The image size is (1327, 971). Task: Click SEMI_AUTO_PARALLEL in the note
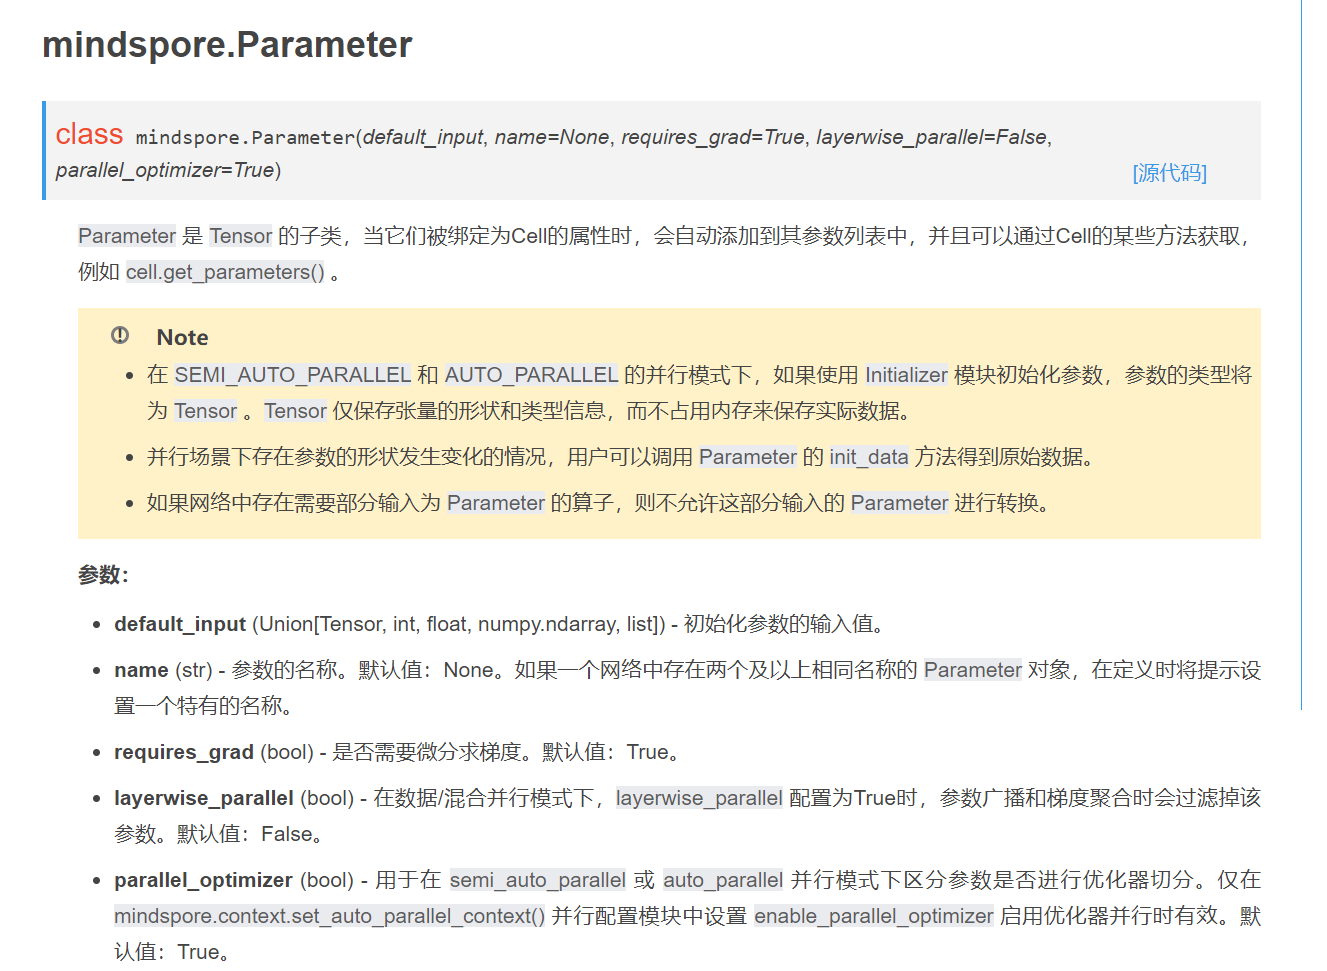click(x=292, y=375)
